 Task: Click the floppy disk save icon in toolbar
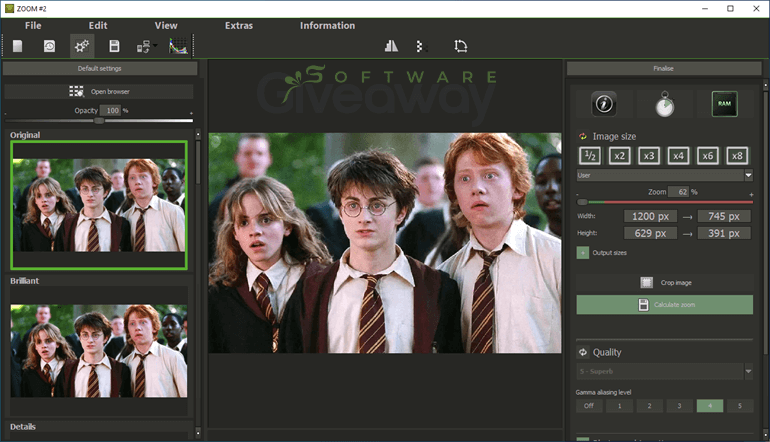pyautogui.click(x=114, y=46)
